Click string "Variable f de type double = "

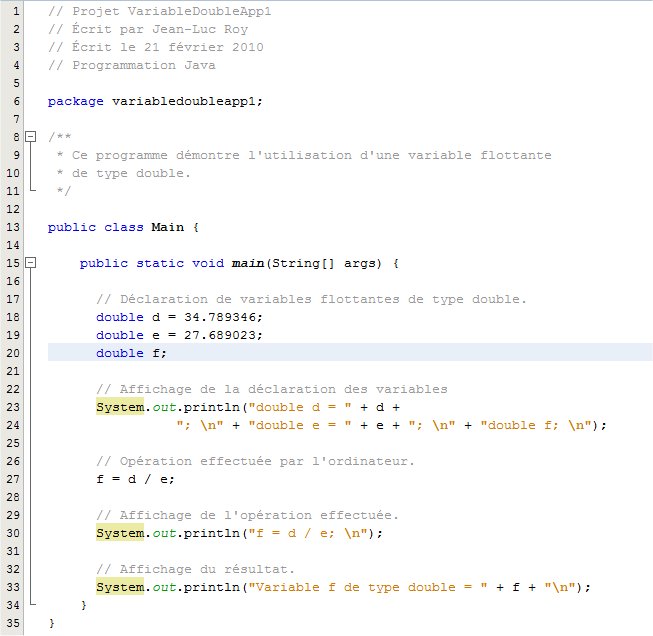coord(368,587)
